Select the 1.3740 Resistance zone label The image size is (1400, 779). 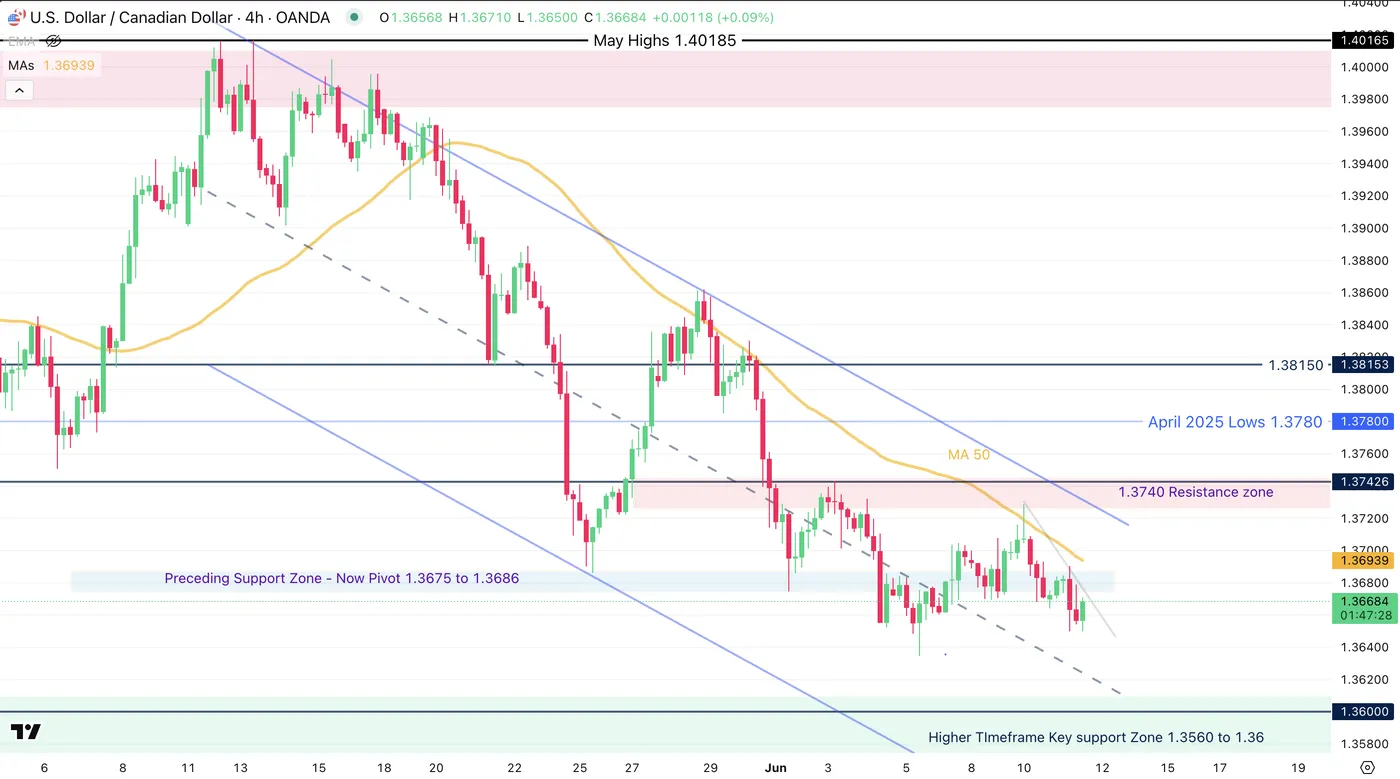tap(1196, 492)
